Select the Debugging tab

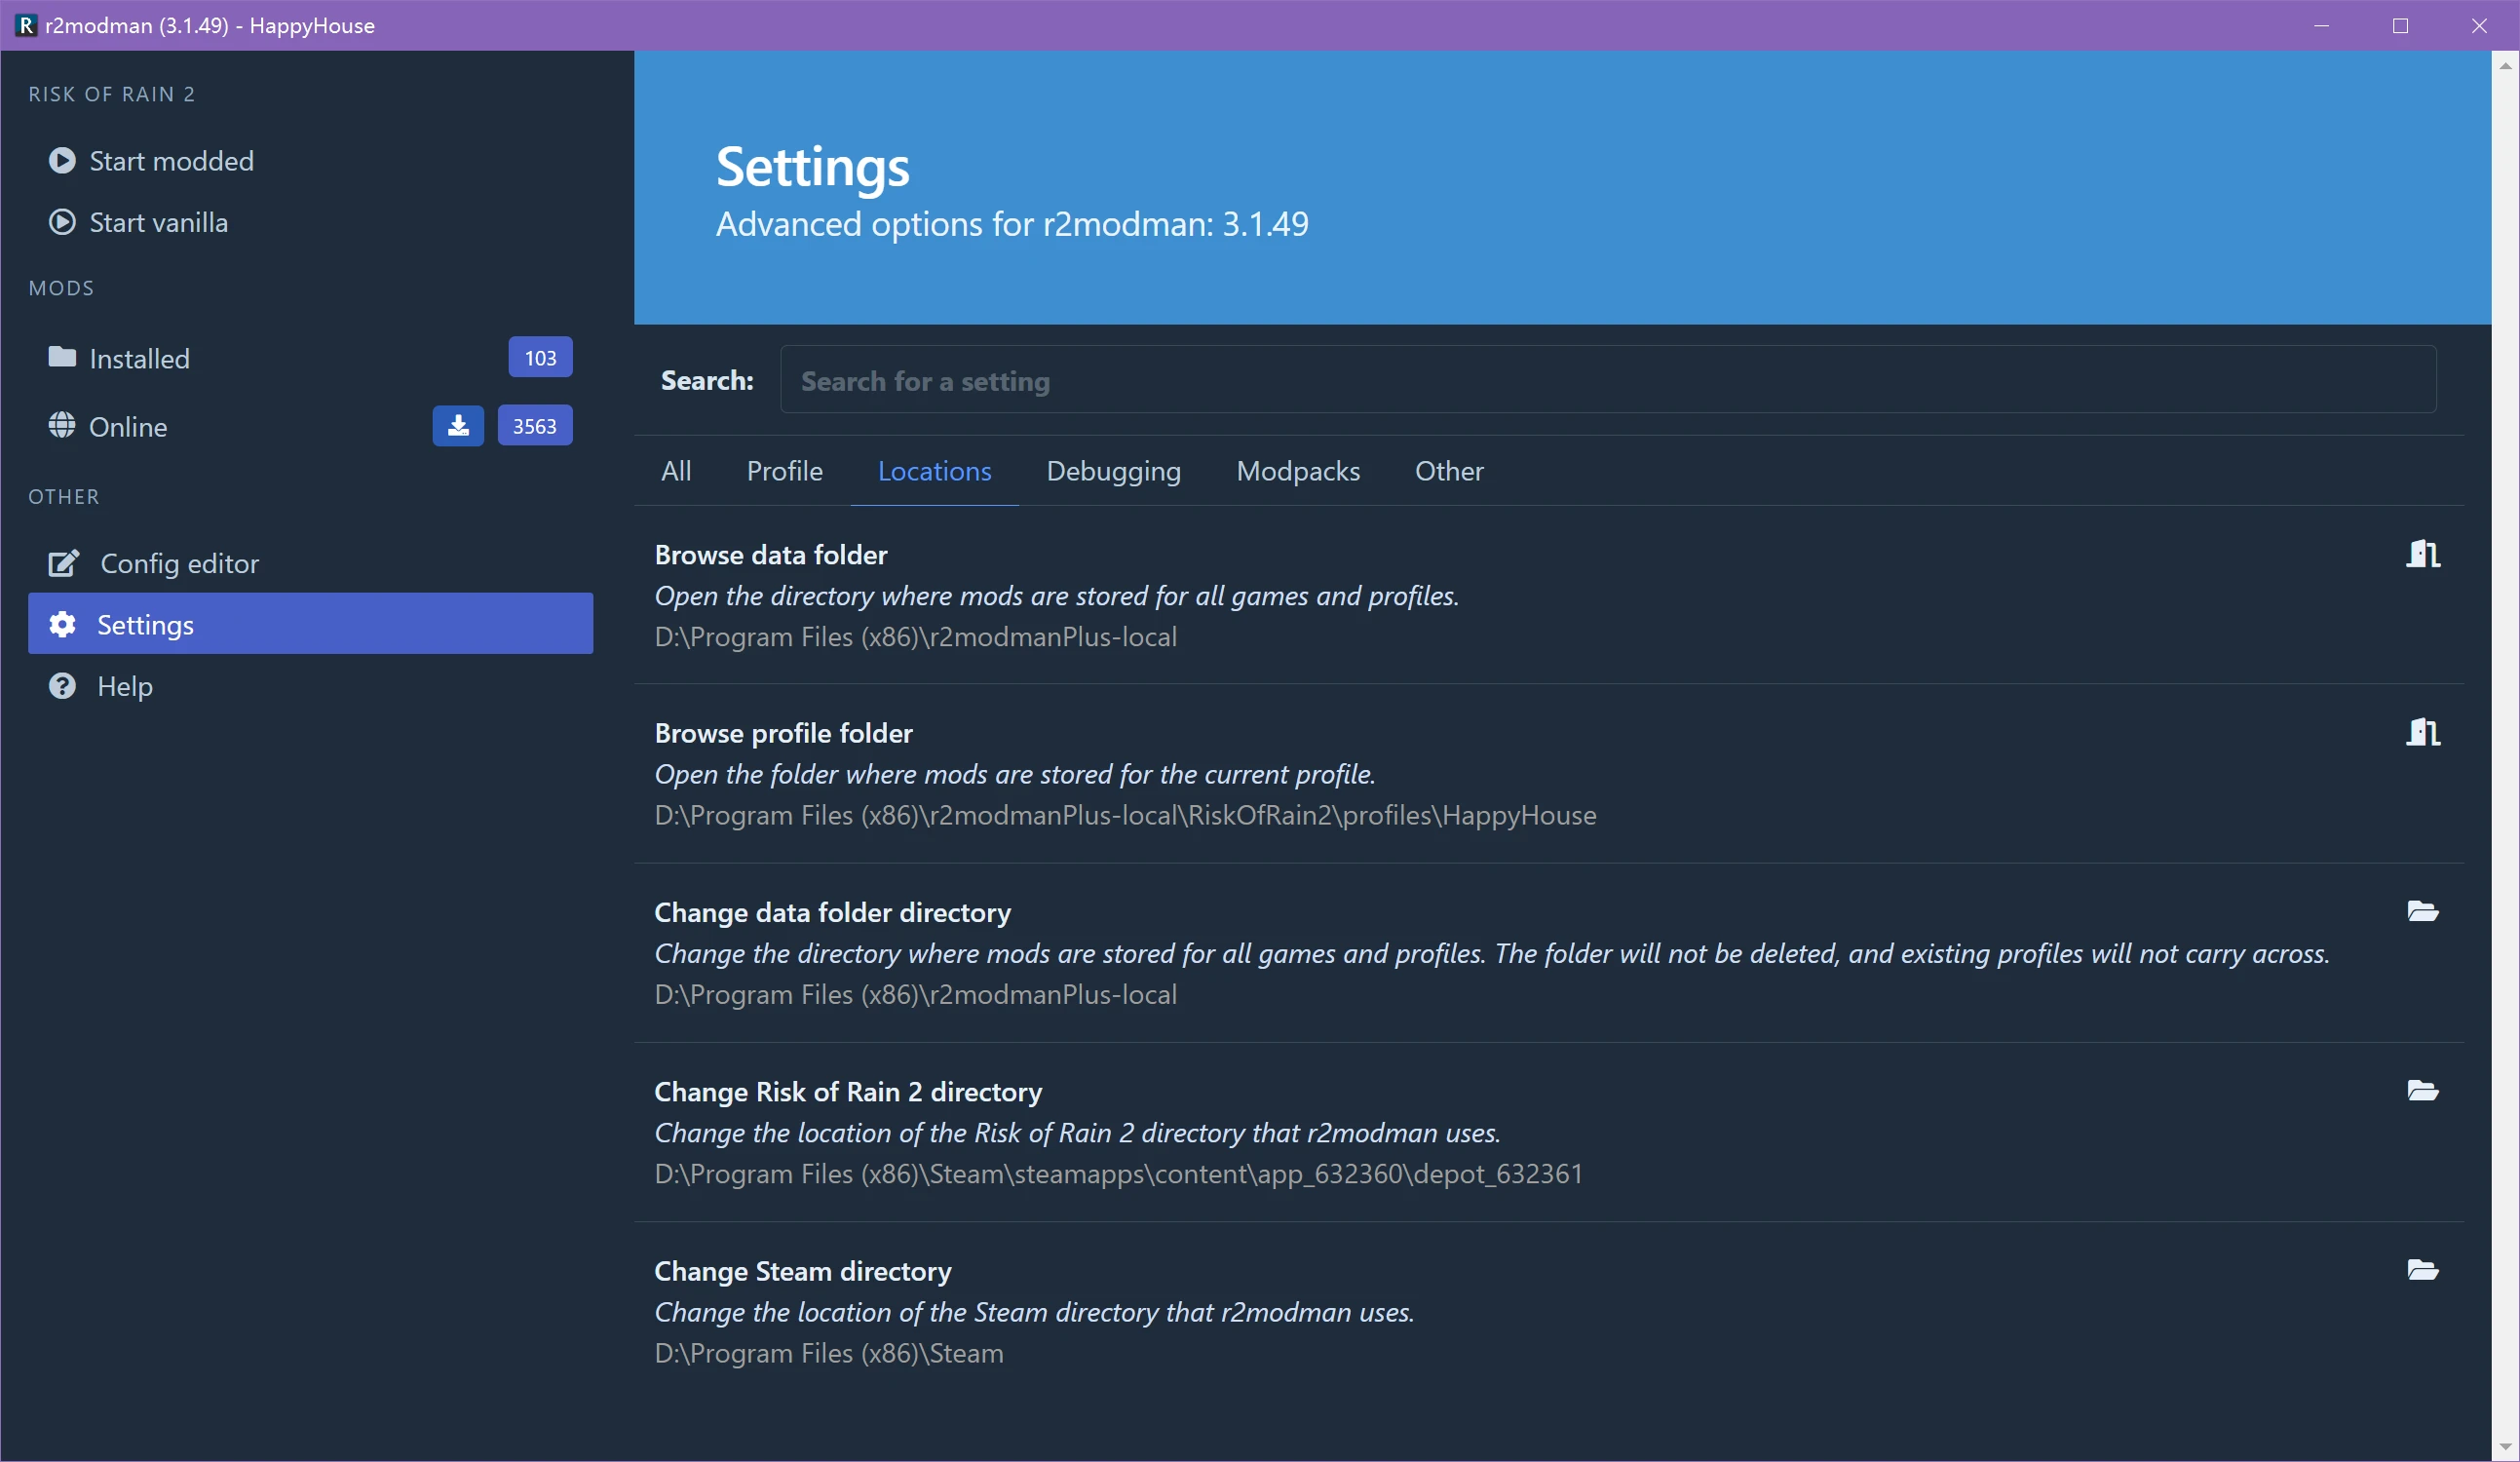pos(1113,471)
